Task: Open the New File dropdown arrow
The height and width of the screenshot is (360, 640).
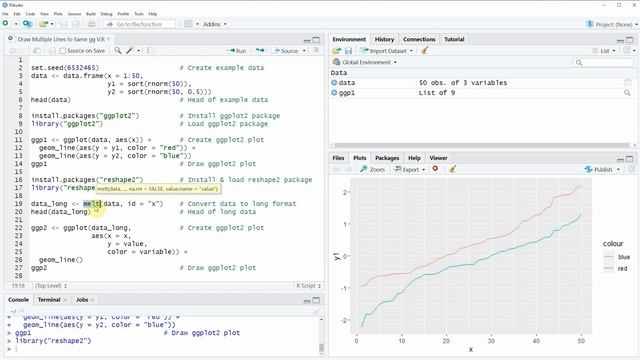Action: [16, 24]
